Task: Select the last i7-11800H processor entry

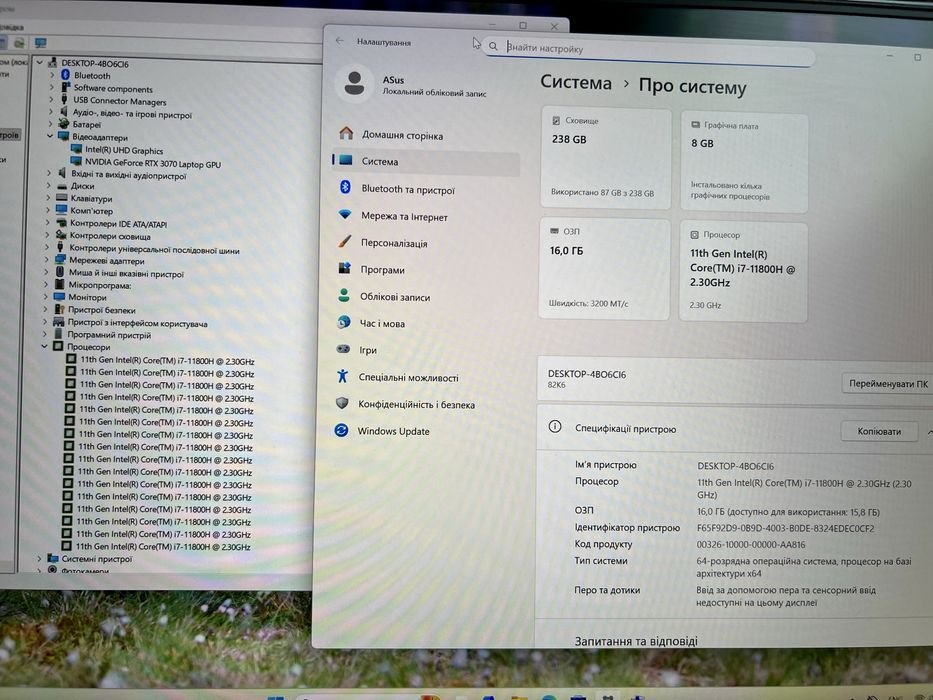Action: click(156, 546)
